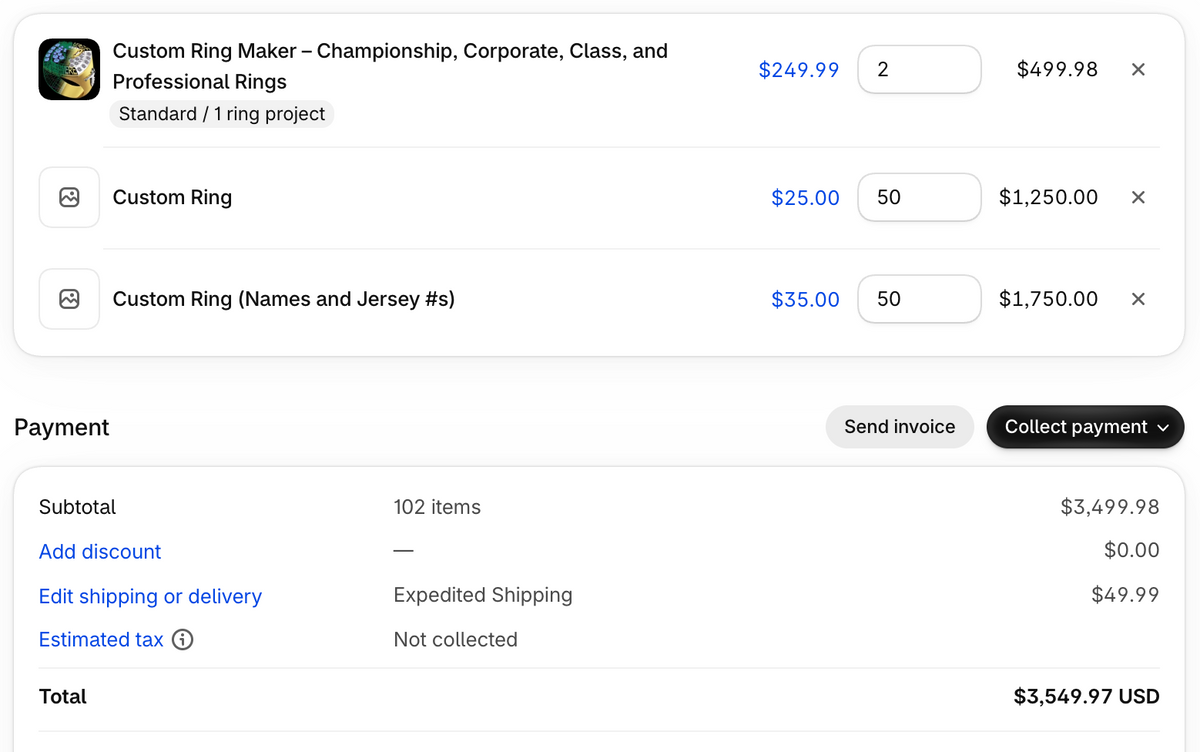Edit the $35.00 custom item price

click(x=805, y=299)
